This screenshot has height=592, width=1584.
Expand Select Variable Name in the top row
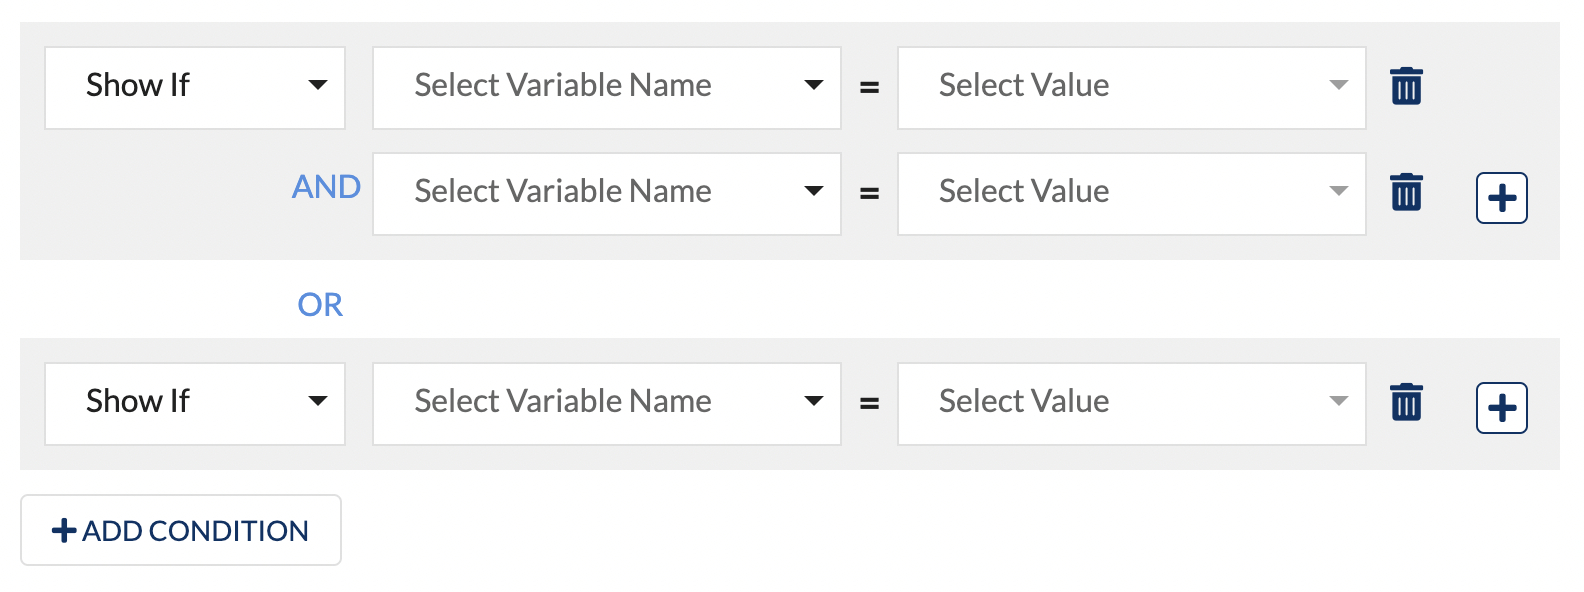tap(606, 88)
